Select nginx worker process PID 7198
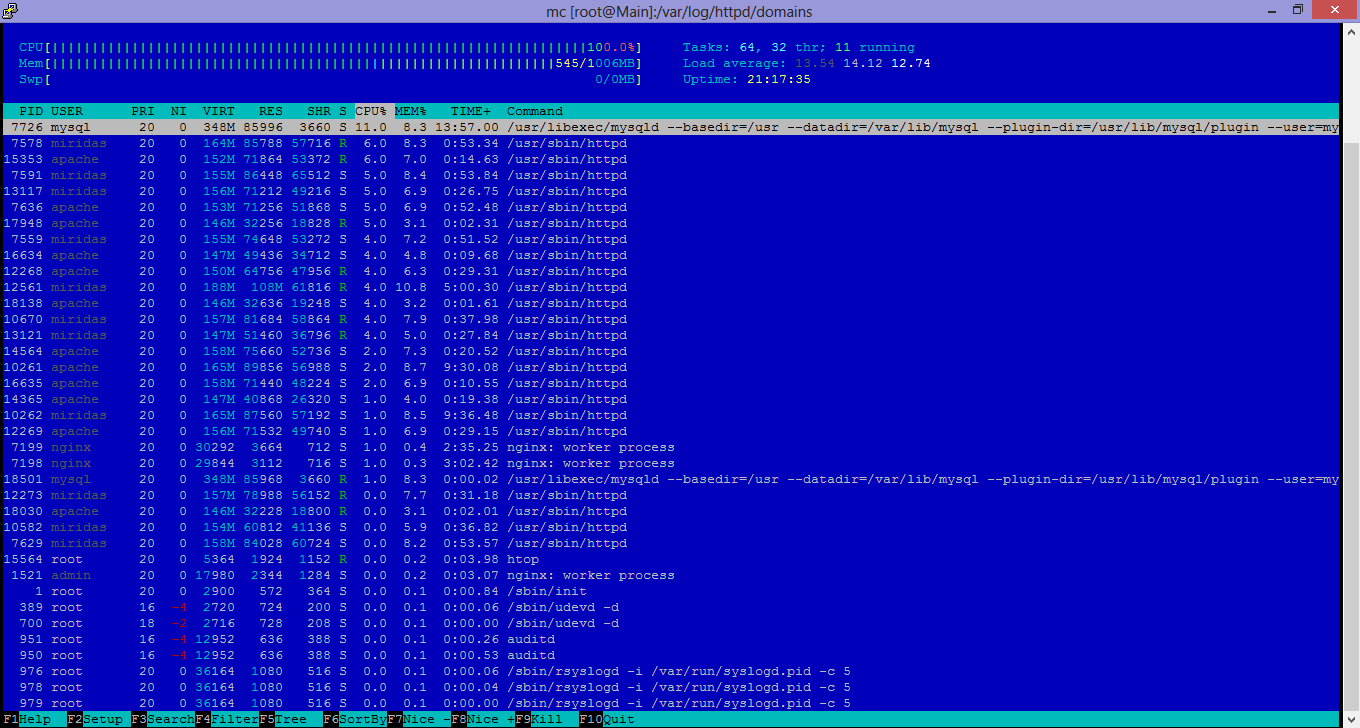The image size is (1360, 728). (x=670, y=463)
